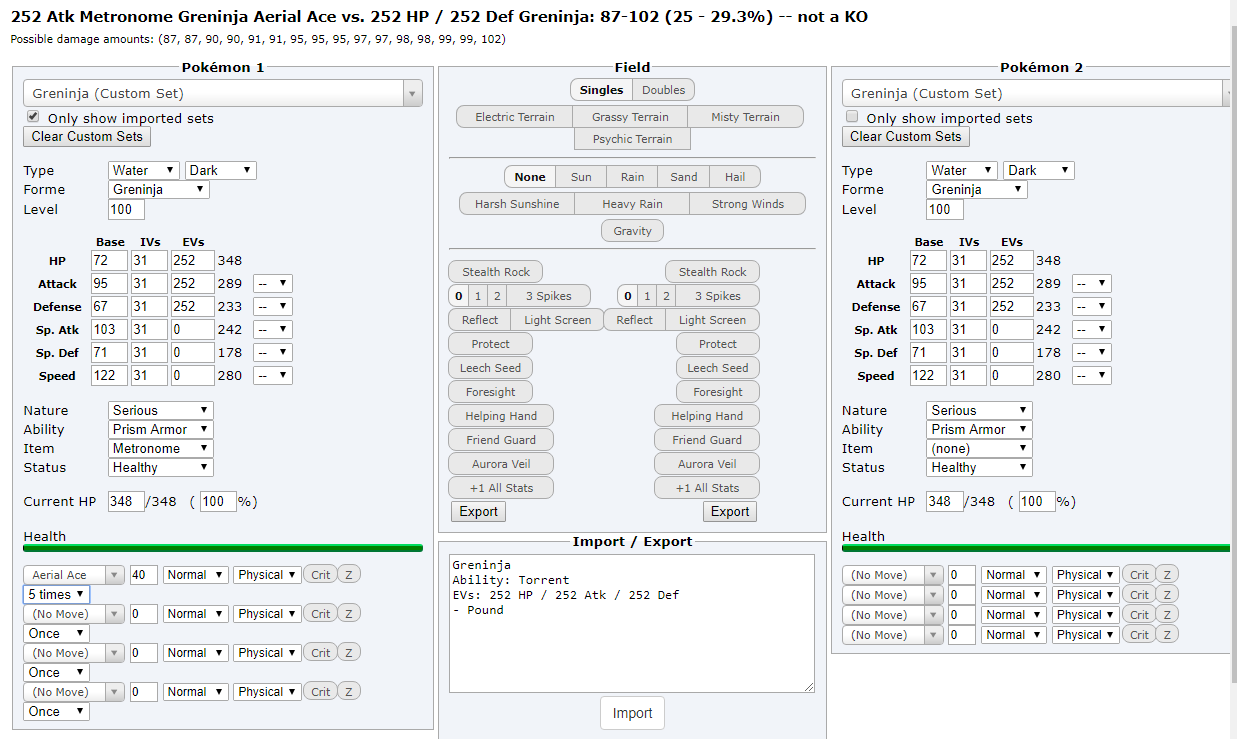Screen dimensions: 1237x739
Task: Click Aerial Ace base power field
Action: pos(144,575)
